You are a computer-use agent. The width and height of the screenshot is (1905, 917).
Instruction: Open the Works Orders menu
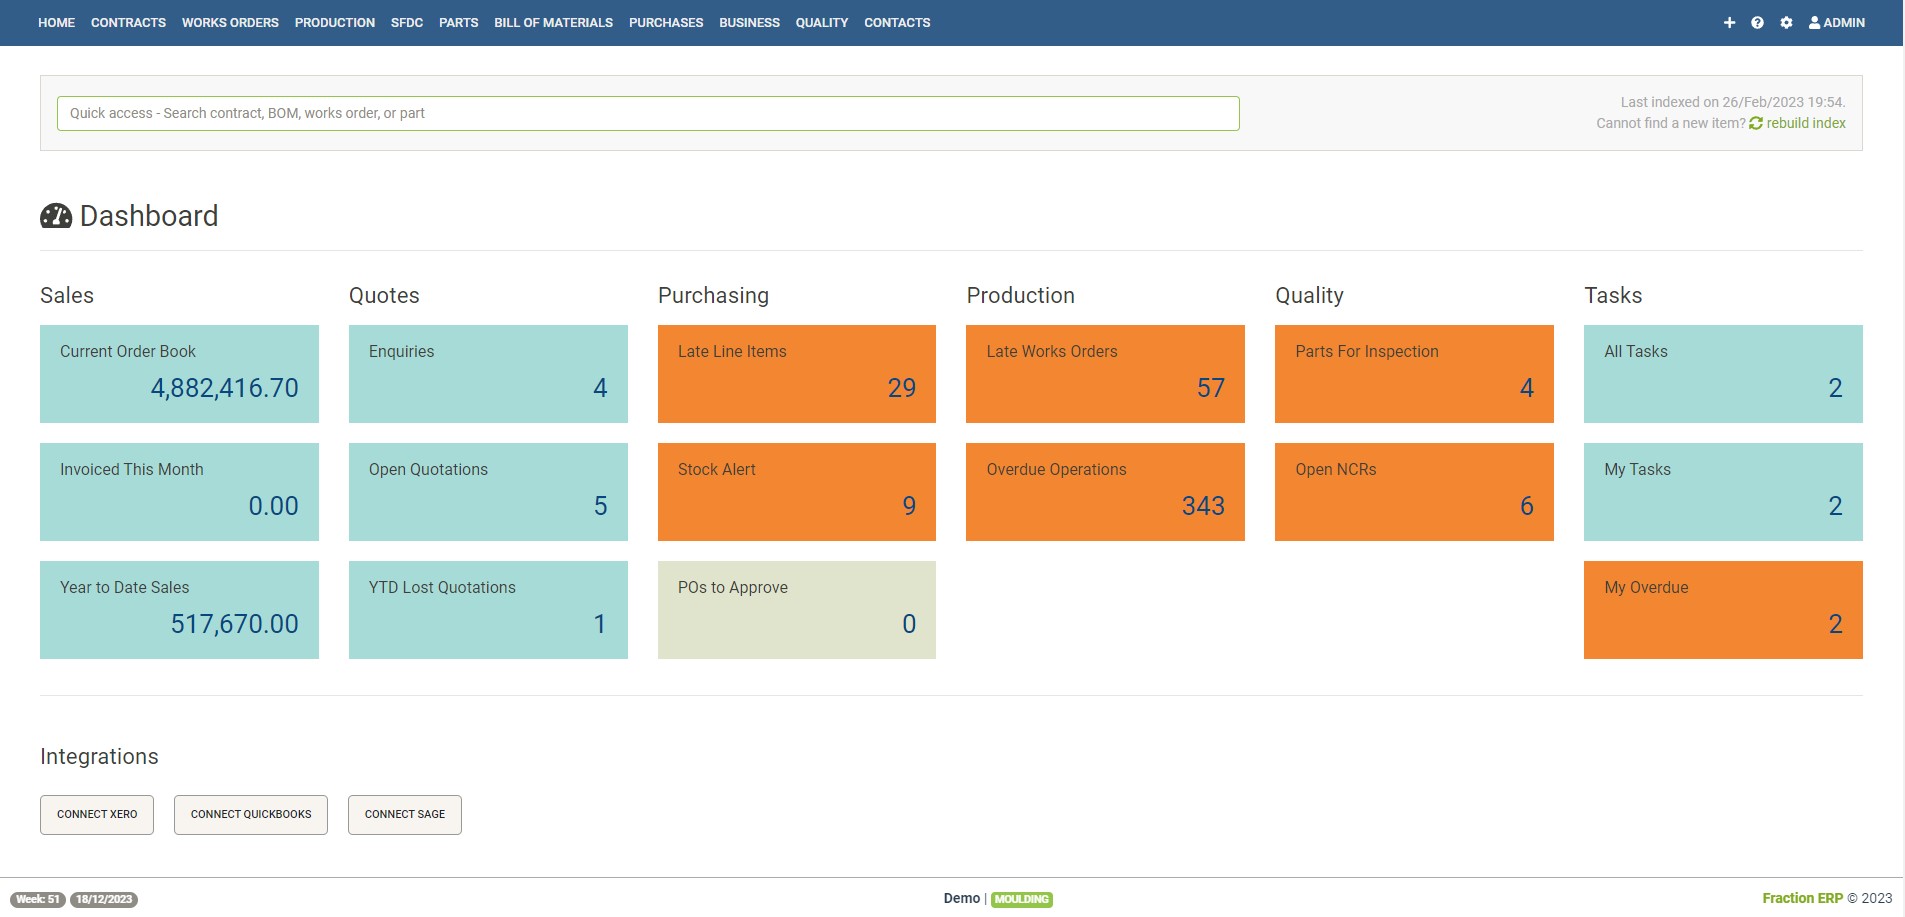(x=230, y=23)
